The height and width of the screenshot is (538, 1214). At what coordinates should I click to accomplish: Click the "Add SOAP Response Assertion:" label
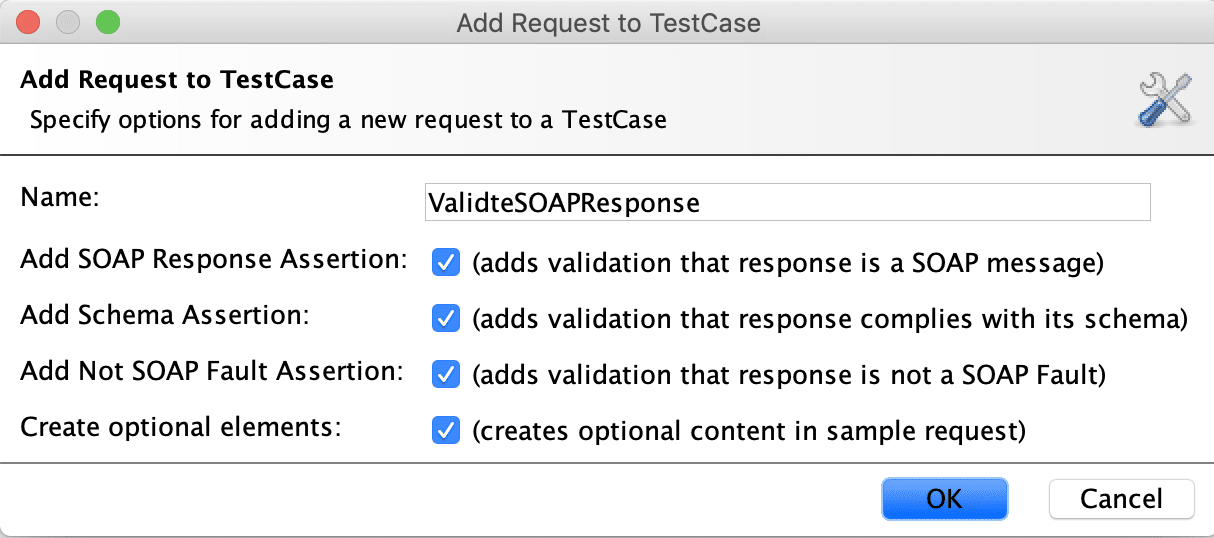[214, 259]
